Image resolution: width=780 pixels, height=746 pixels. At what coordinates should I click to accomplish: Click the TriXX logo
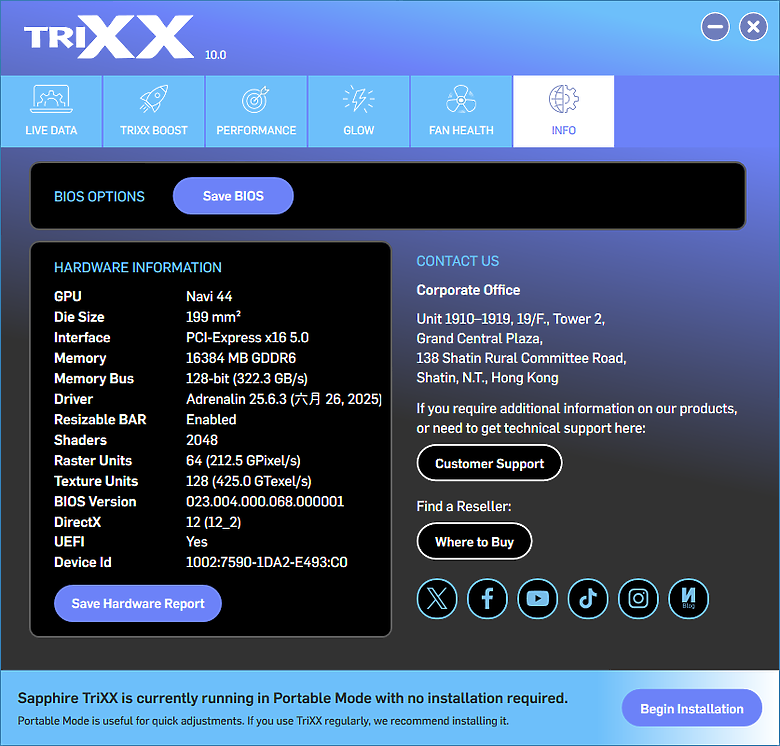point(109,37)
